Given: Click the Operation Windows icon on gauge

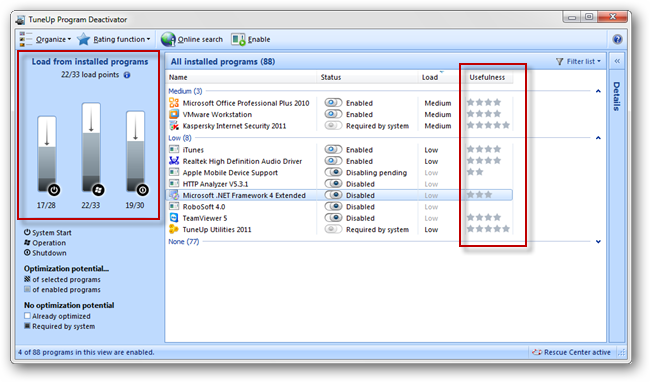Looking at the screenshot, I should pos(98,190).
